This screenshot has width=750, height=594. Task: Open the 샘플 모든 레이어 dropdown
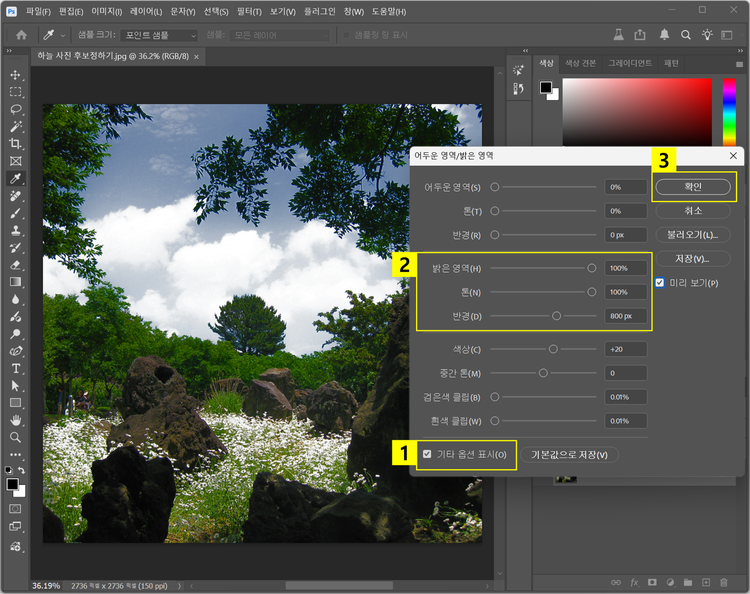pyautogui.click(x=278, y=35)
